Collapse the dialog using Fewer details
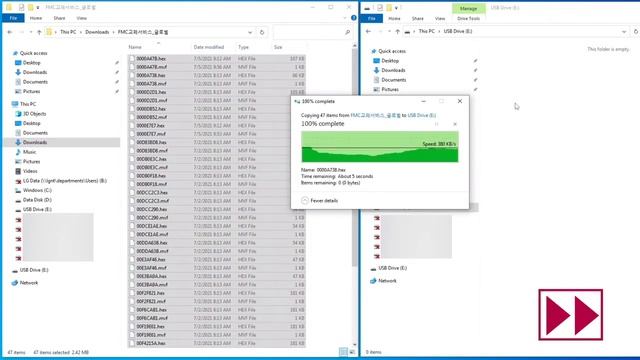The width and height of the screenshot is (640, 360). [320, 200]
